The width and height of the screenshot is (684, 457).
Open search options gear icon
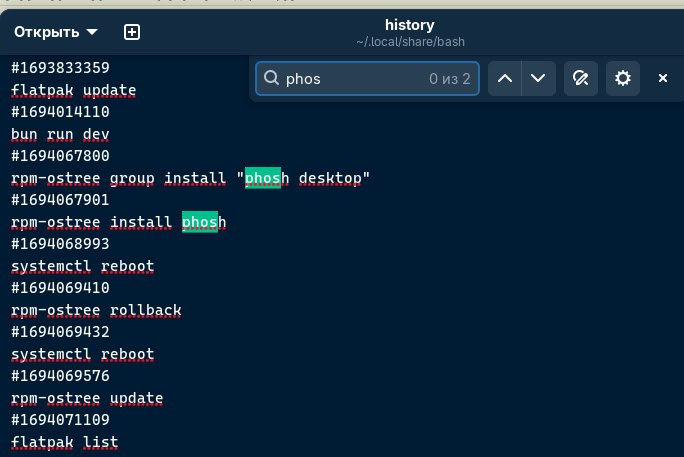[622, 78]
